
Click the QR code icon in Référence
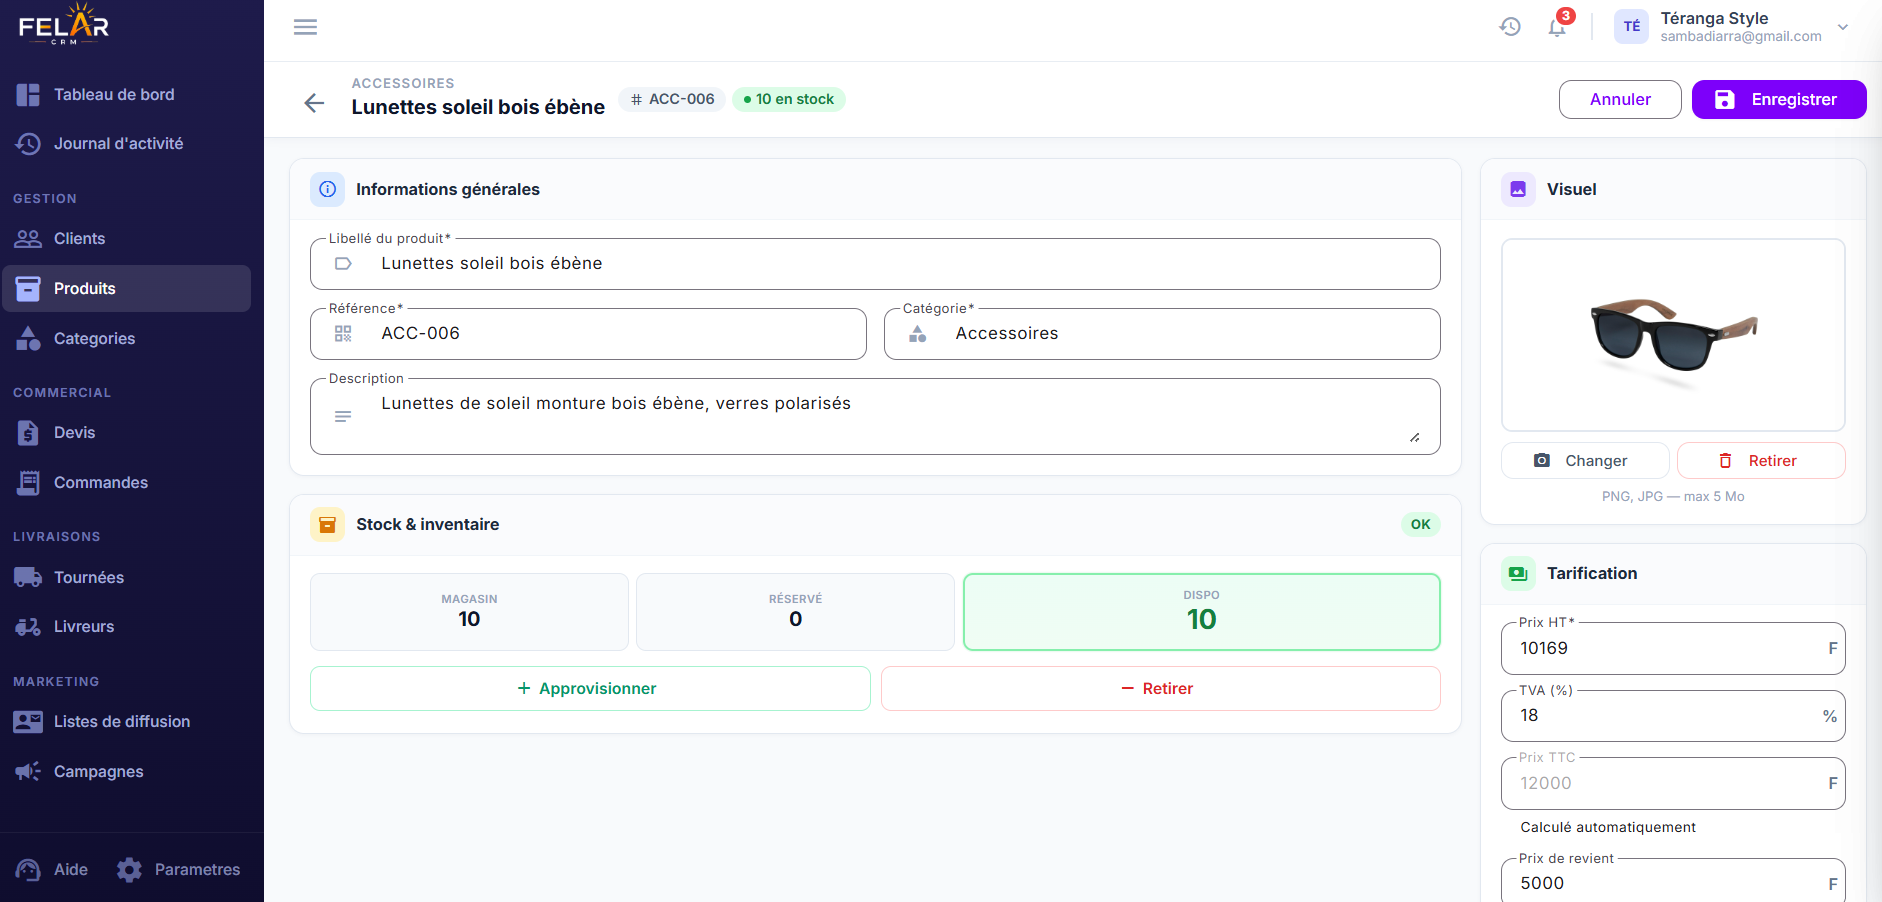point(343,334)
